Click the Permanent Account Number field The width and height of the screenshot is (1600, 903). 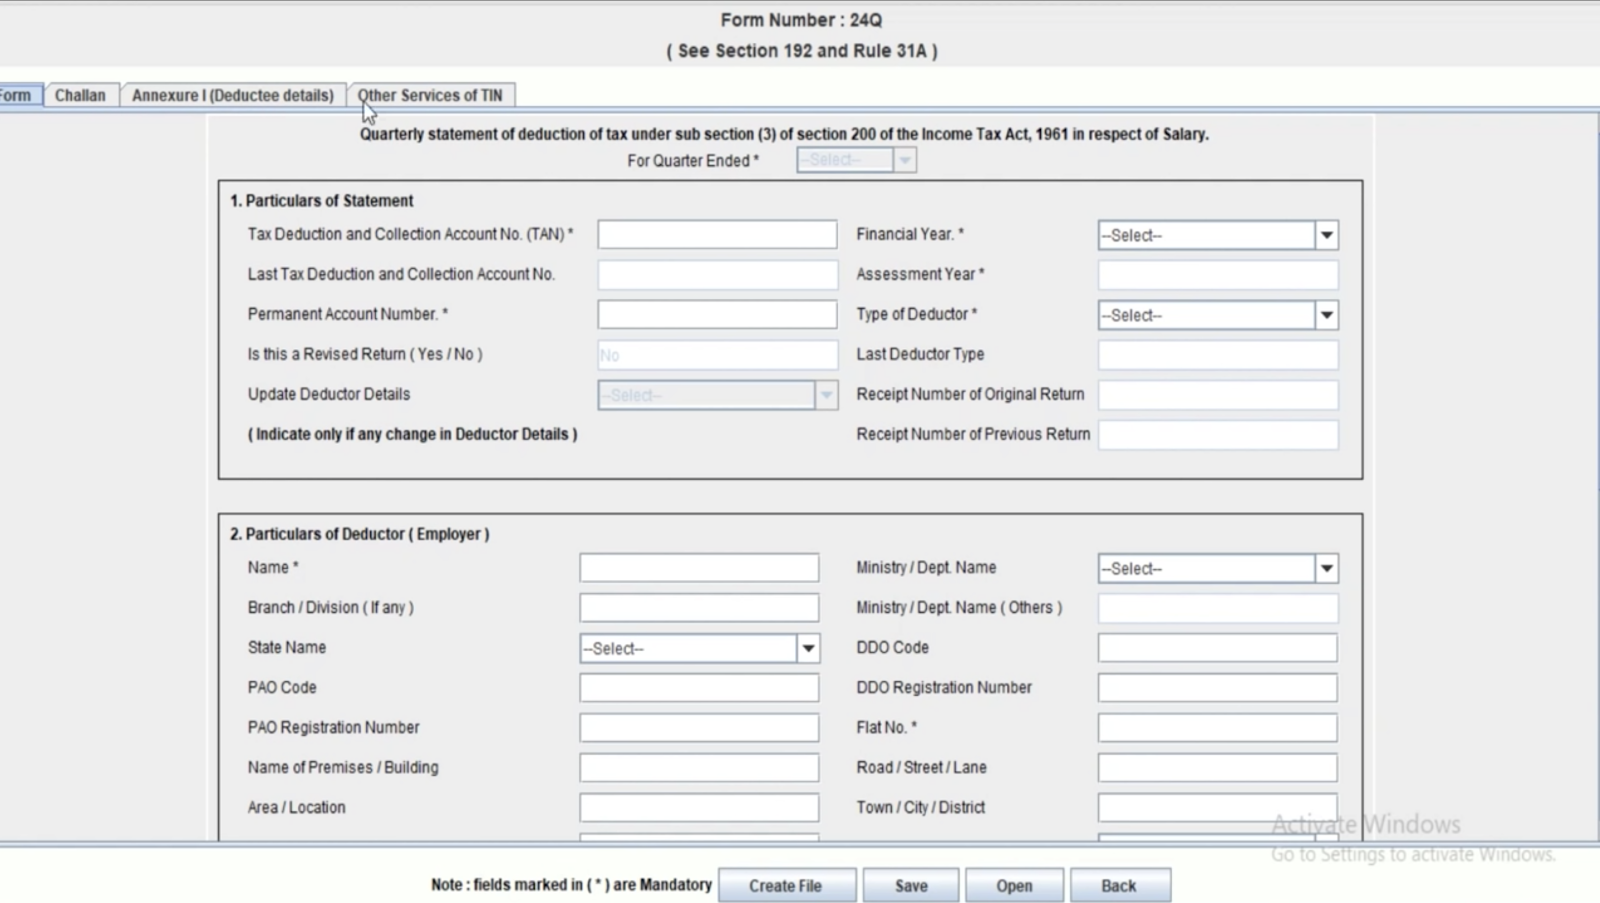point(716,314)
